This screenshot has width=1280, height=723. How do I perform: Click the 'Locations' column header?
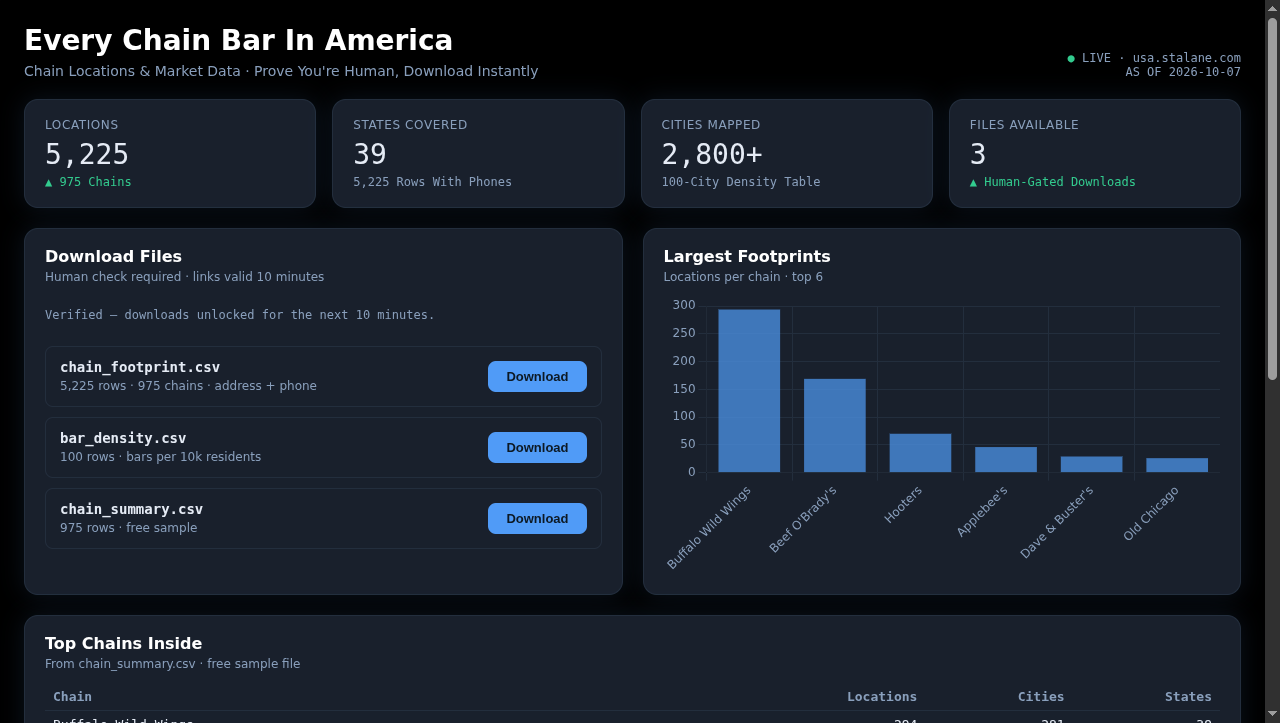click(x=882, y=696)
